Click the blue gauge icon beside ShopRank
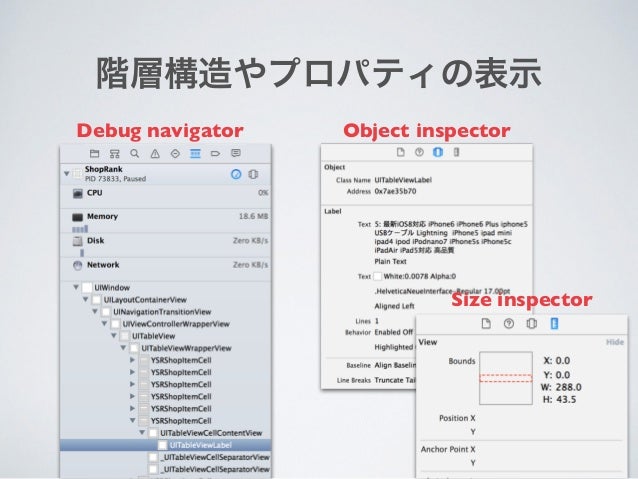This screenshot has height=479, width=638. click(x=236, y=174)
